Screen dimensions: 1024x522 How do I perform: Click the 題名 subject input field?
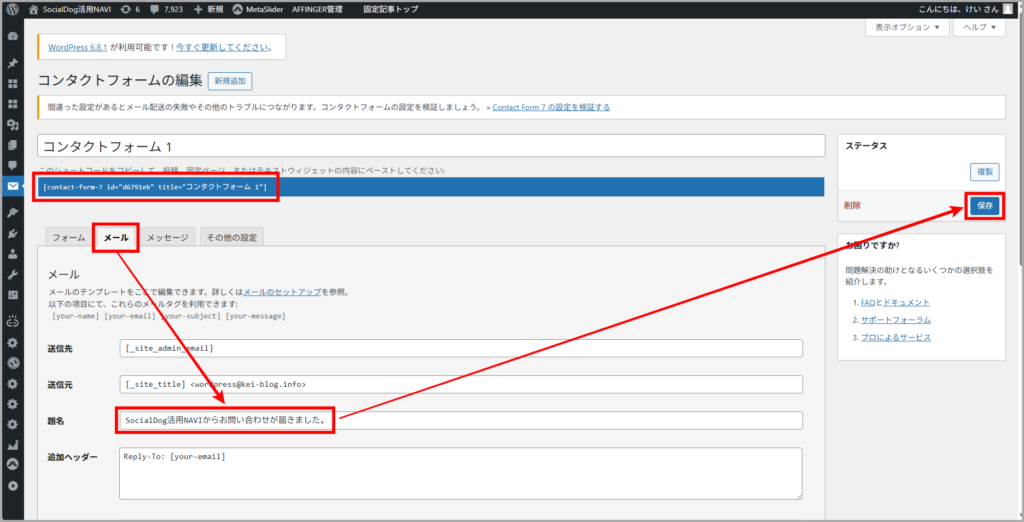coord(460,421)
